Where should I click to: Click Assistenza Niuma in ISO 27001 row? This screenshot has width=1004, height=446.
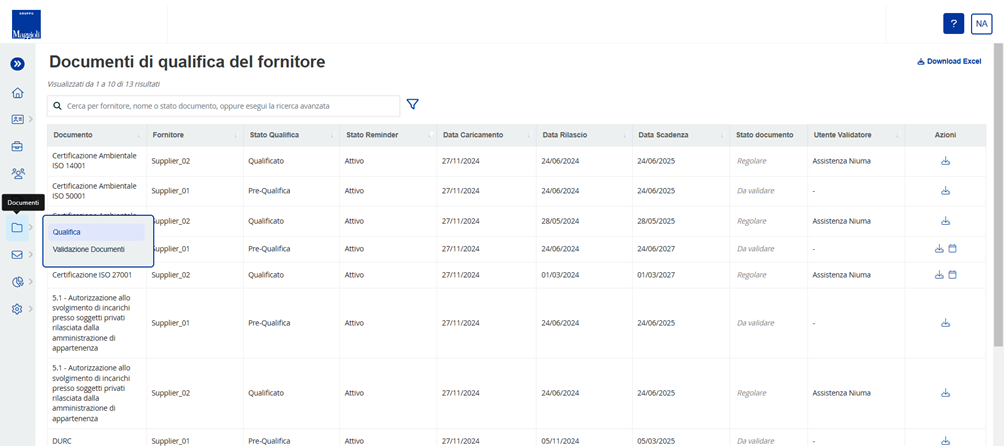pyautogui.click(x=841, y=275)
